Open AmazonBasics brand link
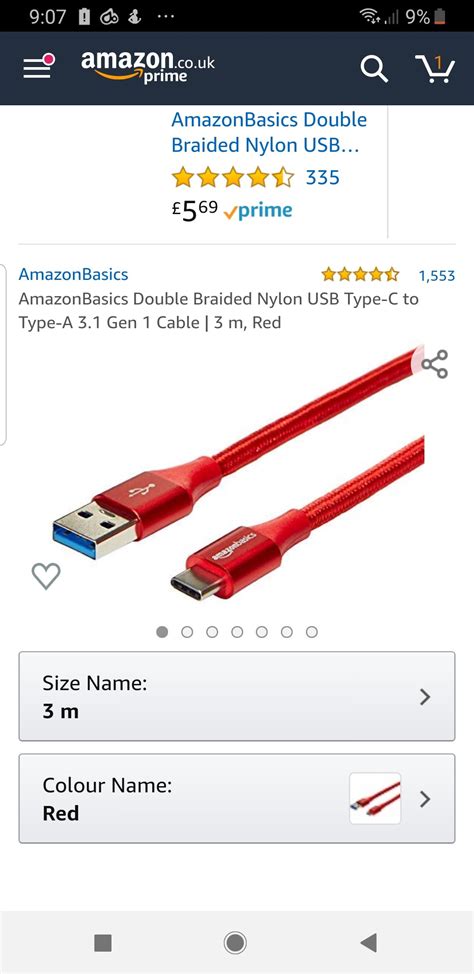 click(x=73, y=275)
